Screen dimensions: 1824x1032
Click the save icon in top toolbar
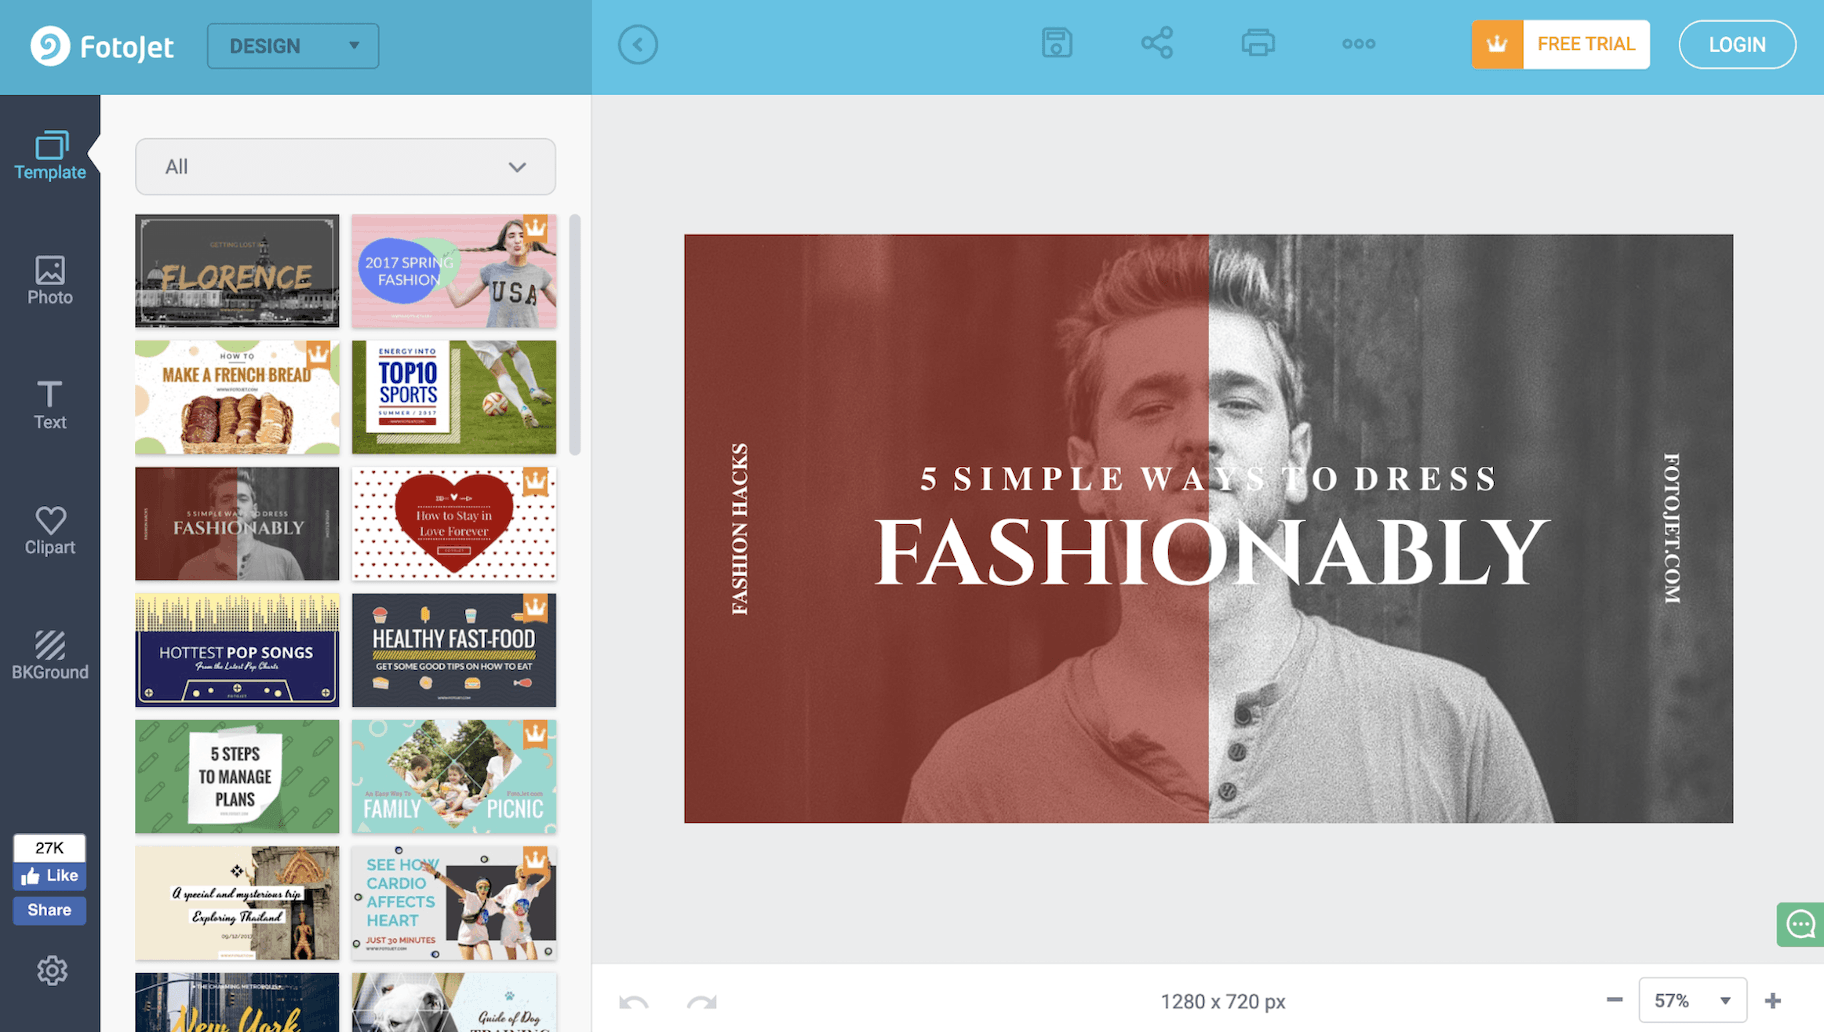[1056, 44]
